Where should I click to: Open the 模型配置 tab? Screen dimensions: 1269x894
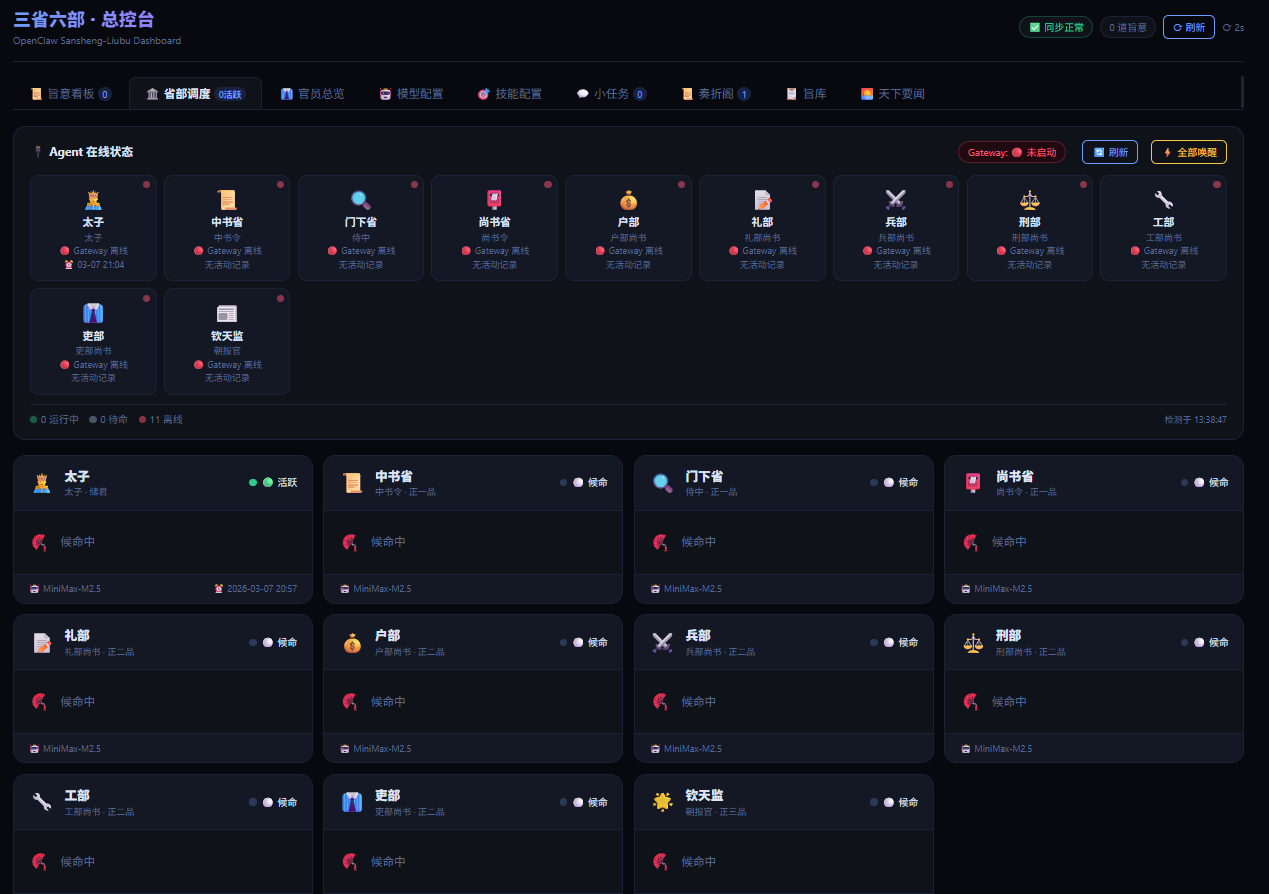pos(411,94)
